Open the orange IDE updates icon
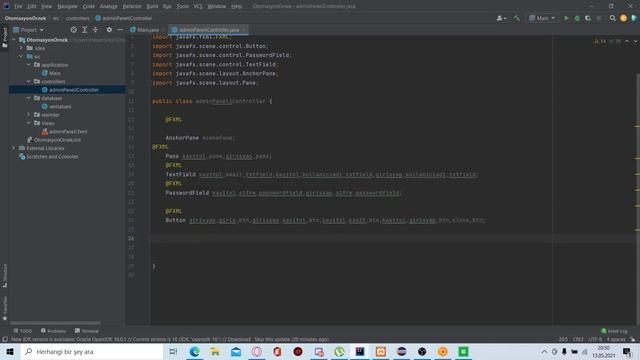The width and height of the screenshot is (640, 360). (623, 18)
